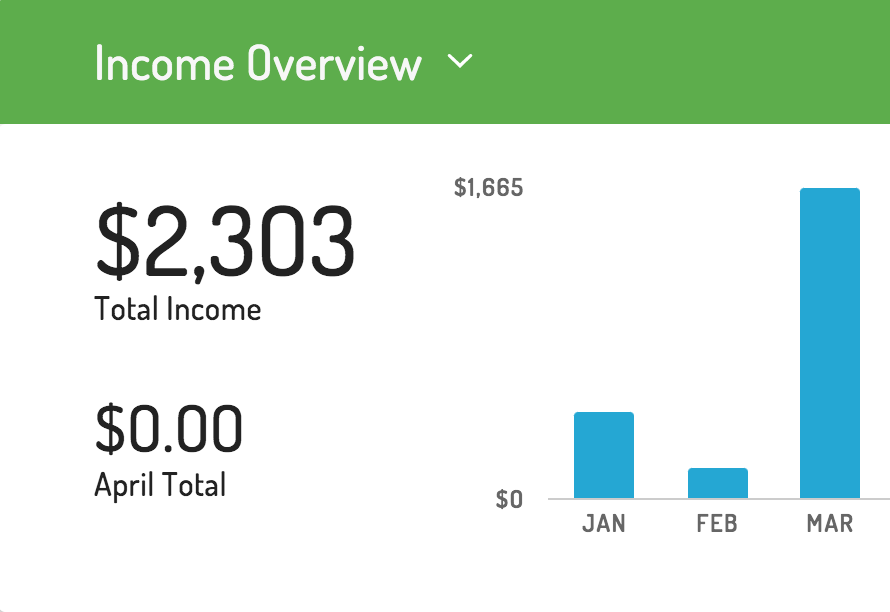Click the JAN axis label
The height and width of the screenshot is (612, 890).
(x=604, y=523)
